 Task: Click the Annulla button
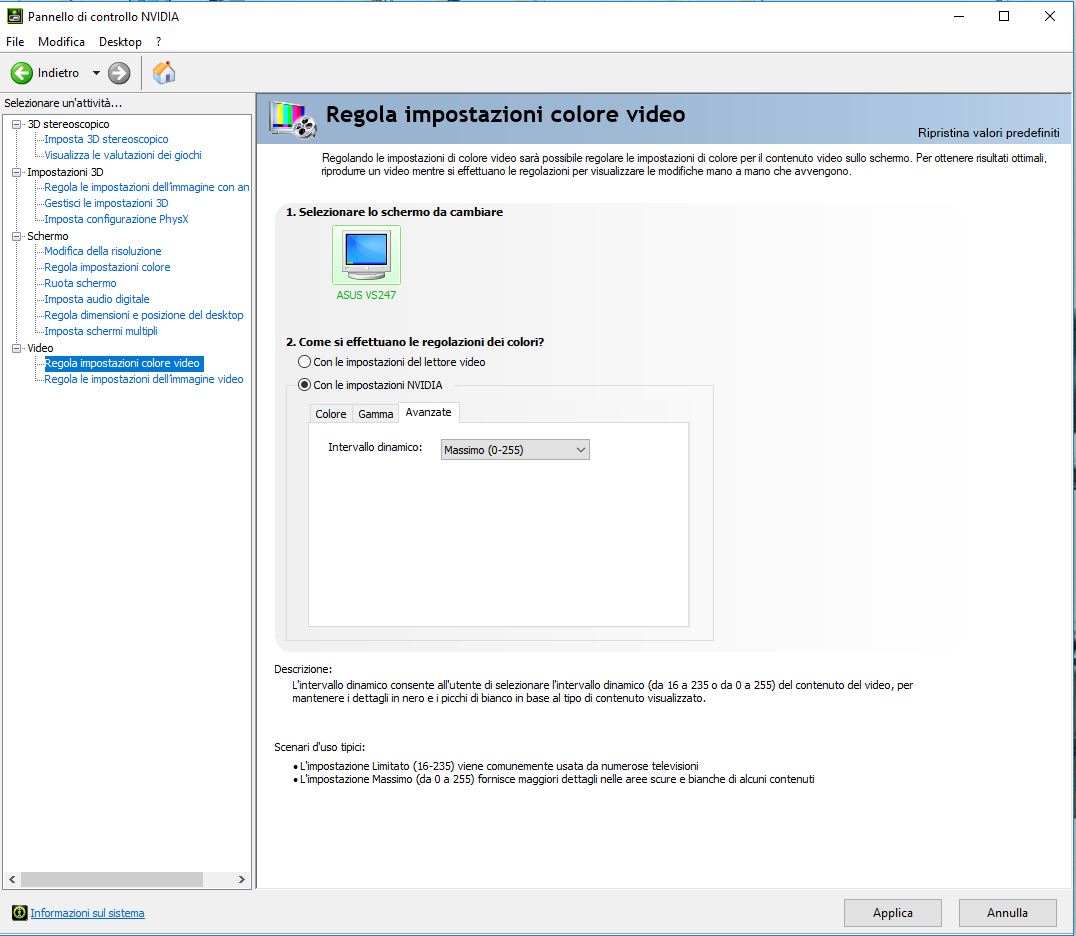(1007, 913)
